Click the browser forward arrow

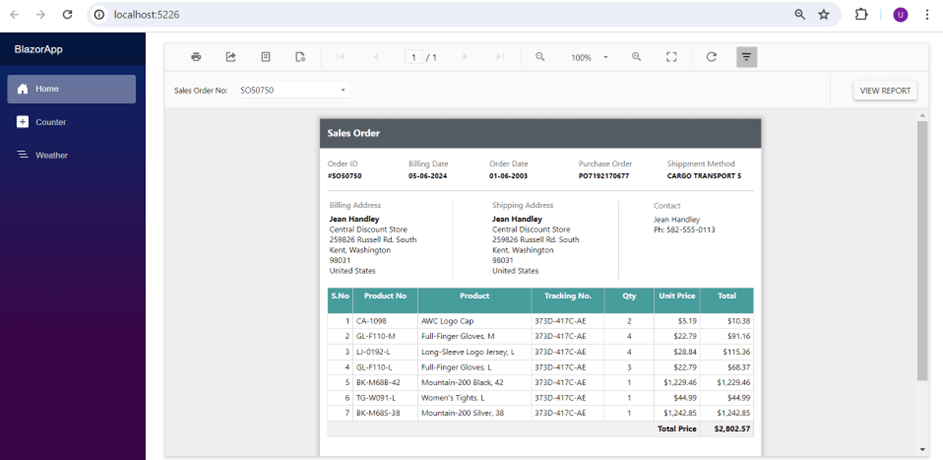tap(41, 14)
